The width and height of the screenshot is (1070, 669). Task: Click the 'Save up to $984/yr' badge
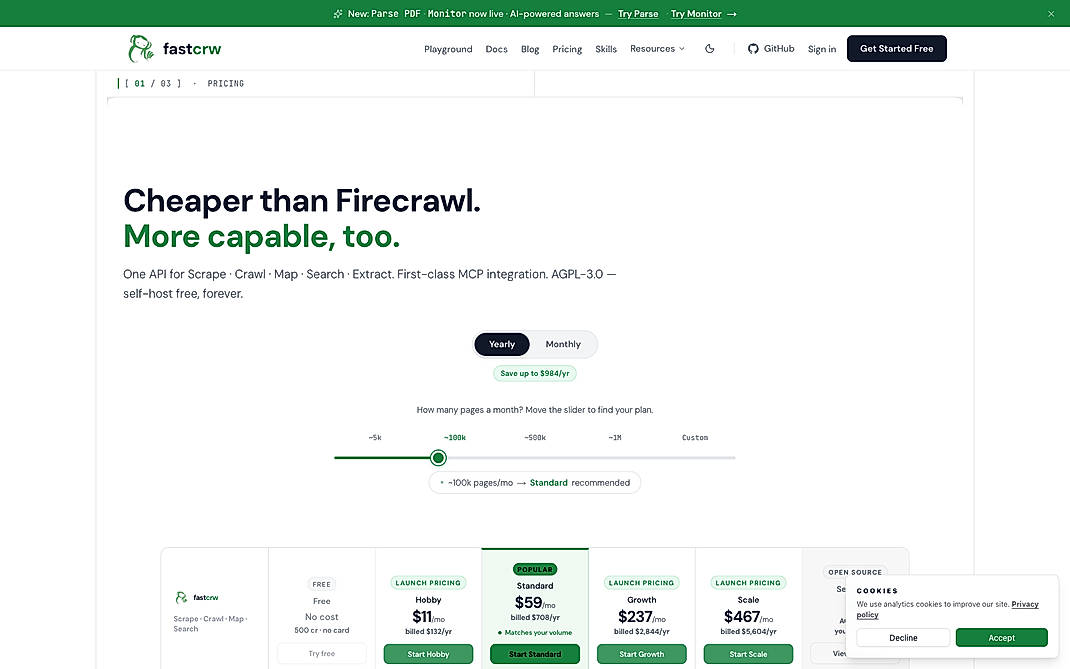(535, 373)
